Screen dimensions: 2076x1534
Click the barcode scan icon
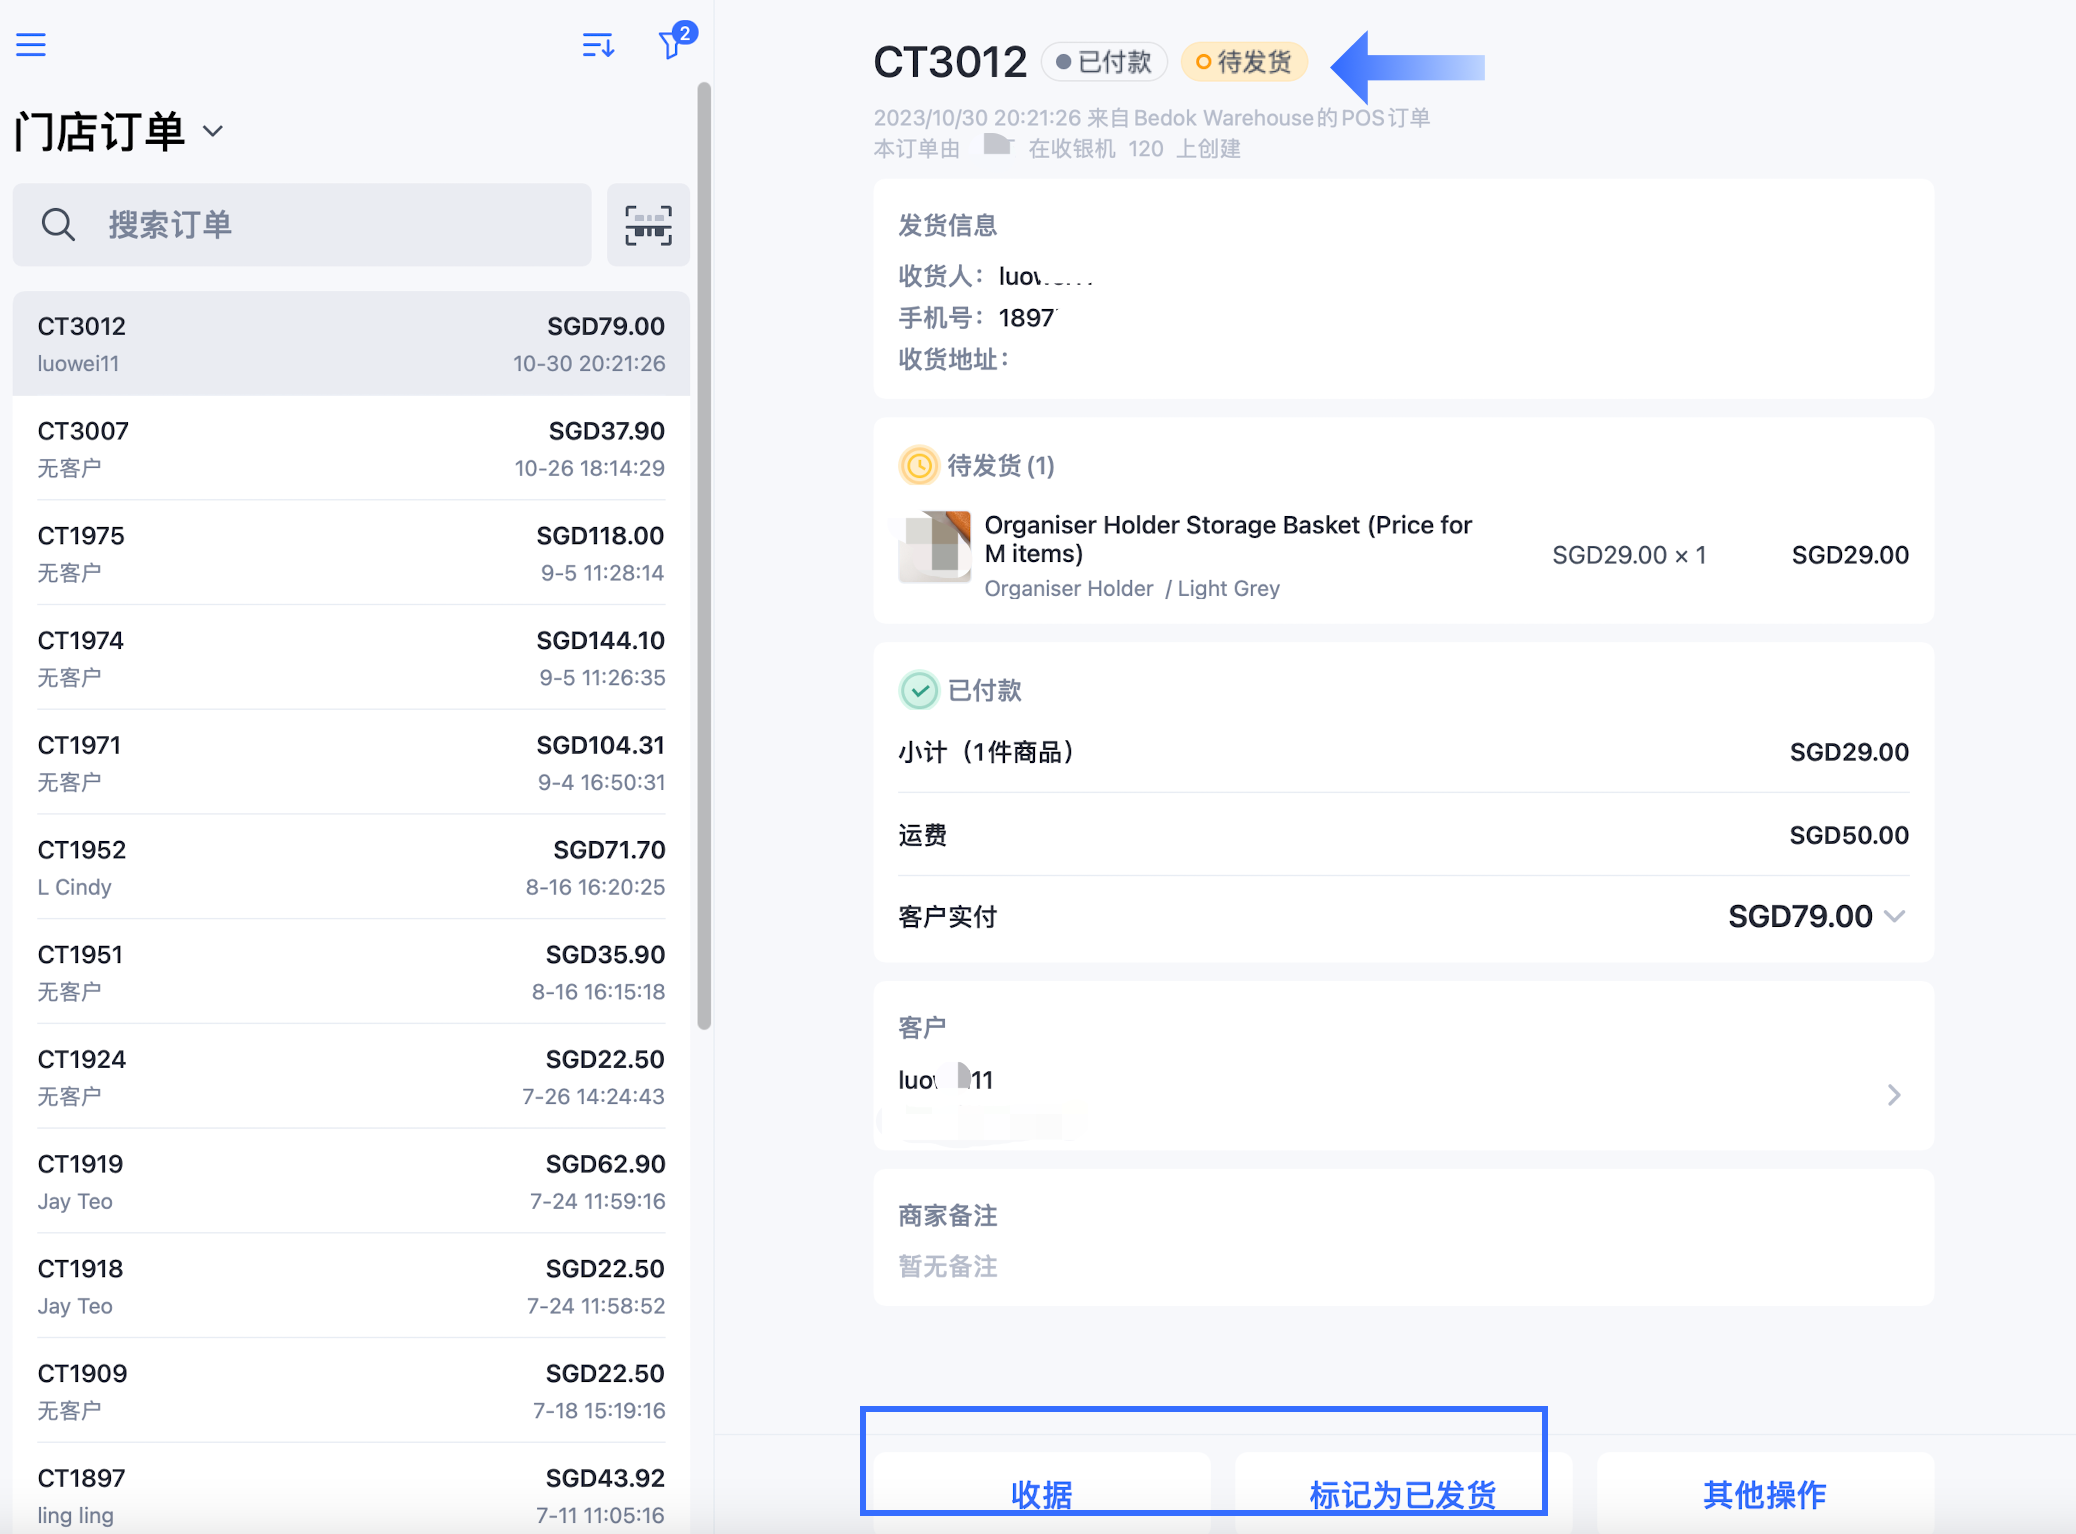tap(648, 225)
